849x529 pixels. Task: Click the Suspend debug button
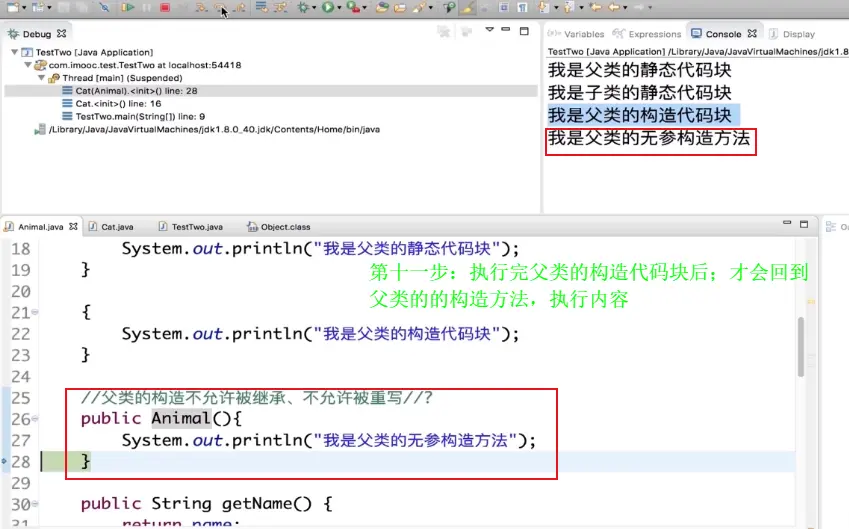point(147,7)
